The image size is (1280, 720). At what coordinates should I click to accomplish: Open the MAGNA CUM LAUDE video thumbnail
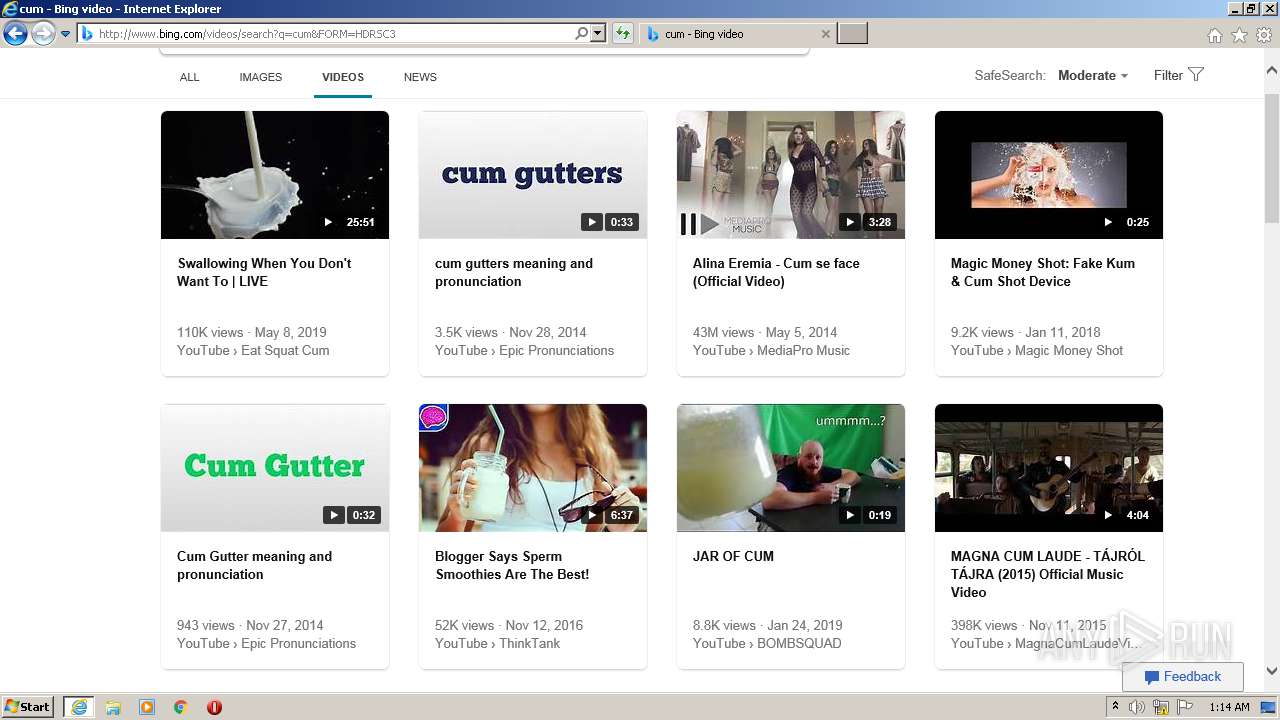coord(1049,468)
